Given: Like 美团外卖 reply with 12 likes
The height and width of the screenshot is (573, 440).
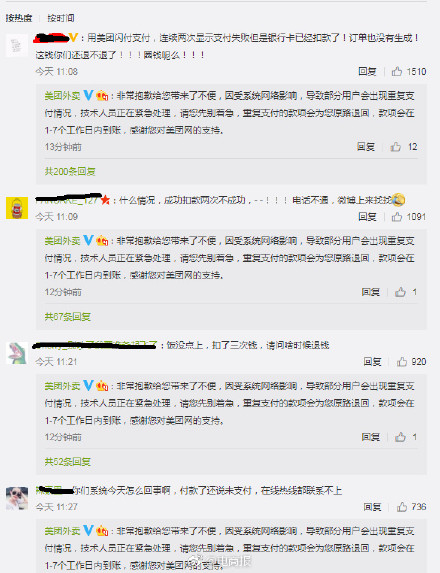Looking at the screenshot, I should coord(395,147).
